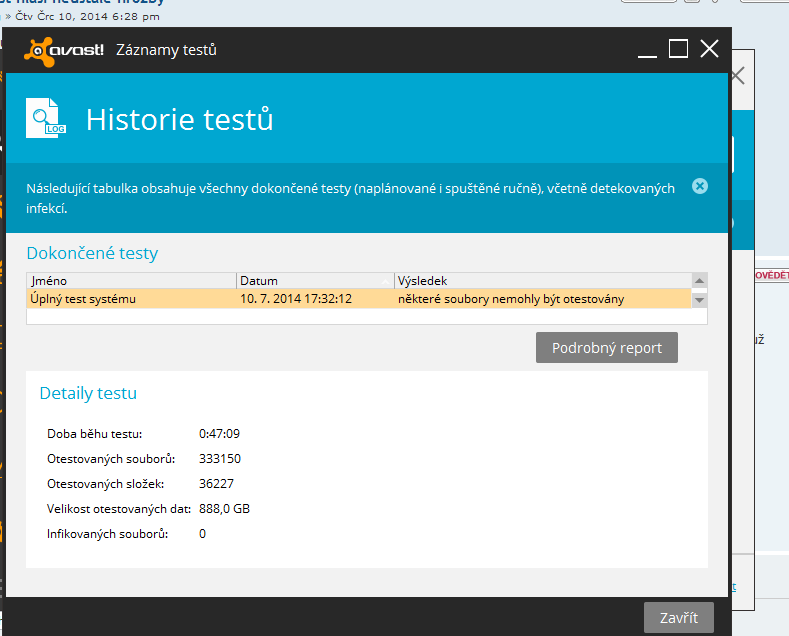Click the forum post date above window
Image resolution: width=789 pixels, height=636 pixels.
86,17
